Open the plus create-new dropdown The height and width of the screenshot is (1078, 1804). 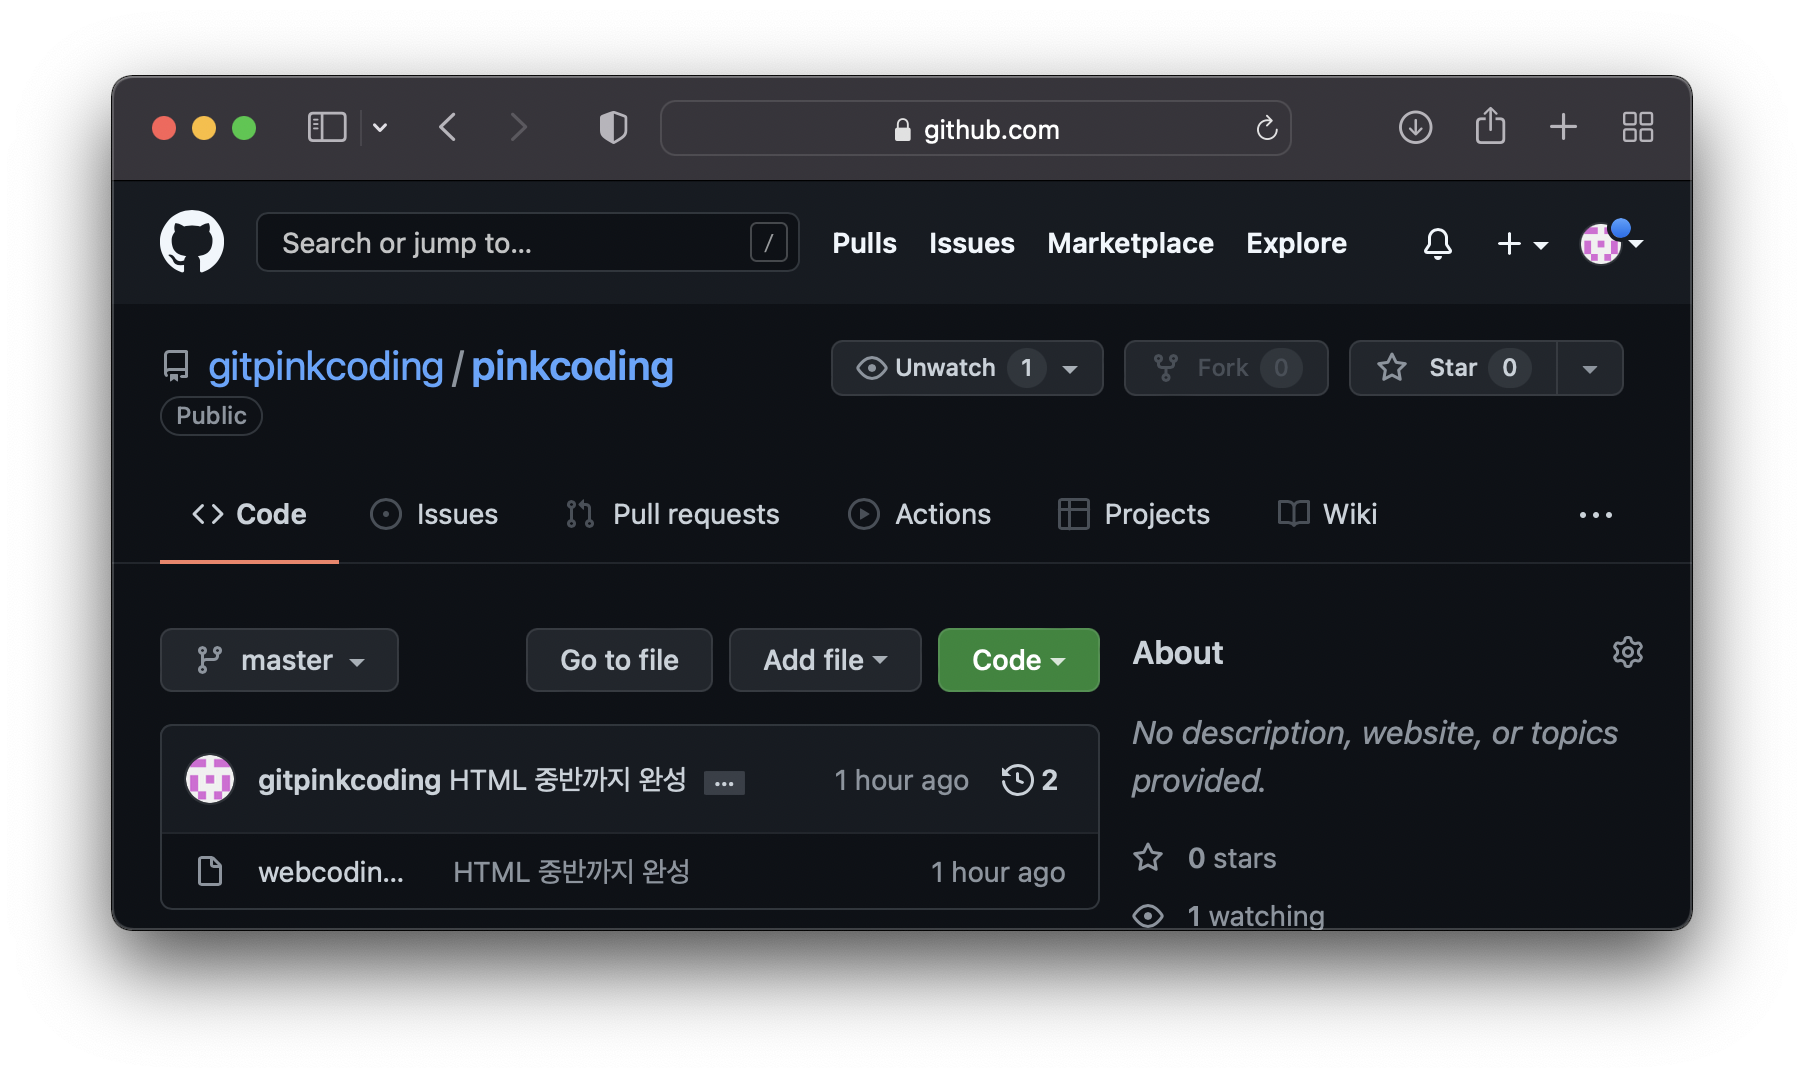(x=1522, y=243)
